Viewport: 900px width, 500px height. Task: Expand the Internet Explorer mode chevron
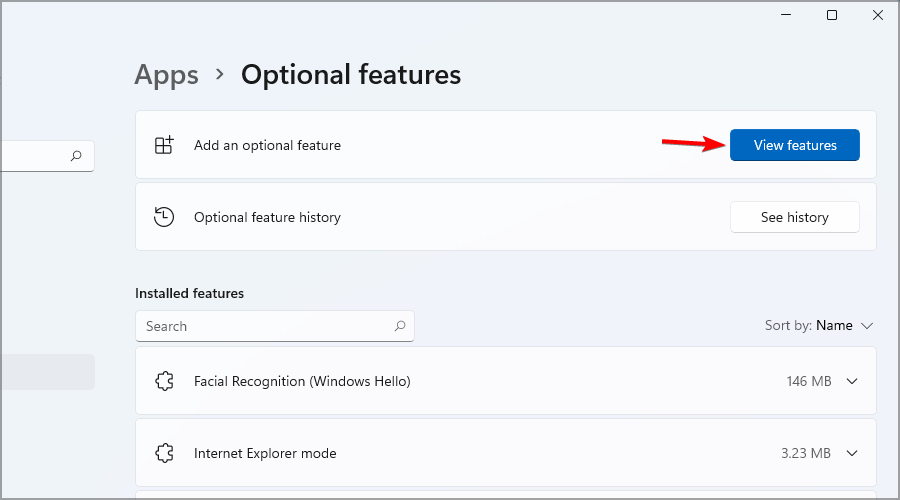[x=852, y=453]
